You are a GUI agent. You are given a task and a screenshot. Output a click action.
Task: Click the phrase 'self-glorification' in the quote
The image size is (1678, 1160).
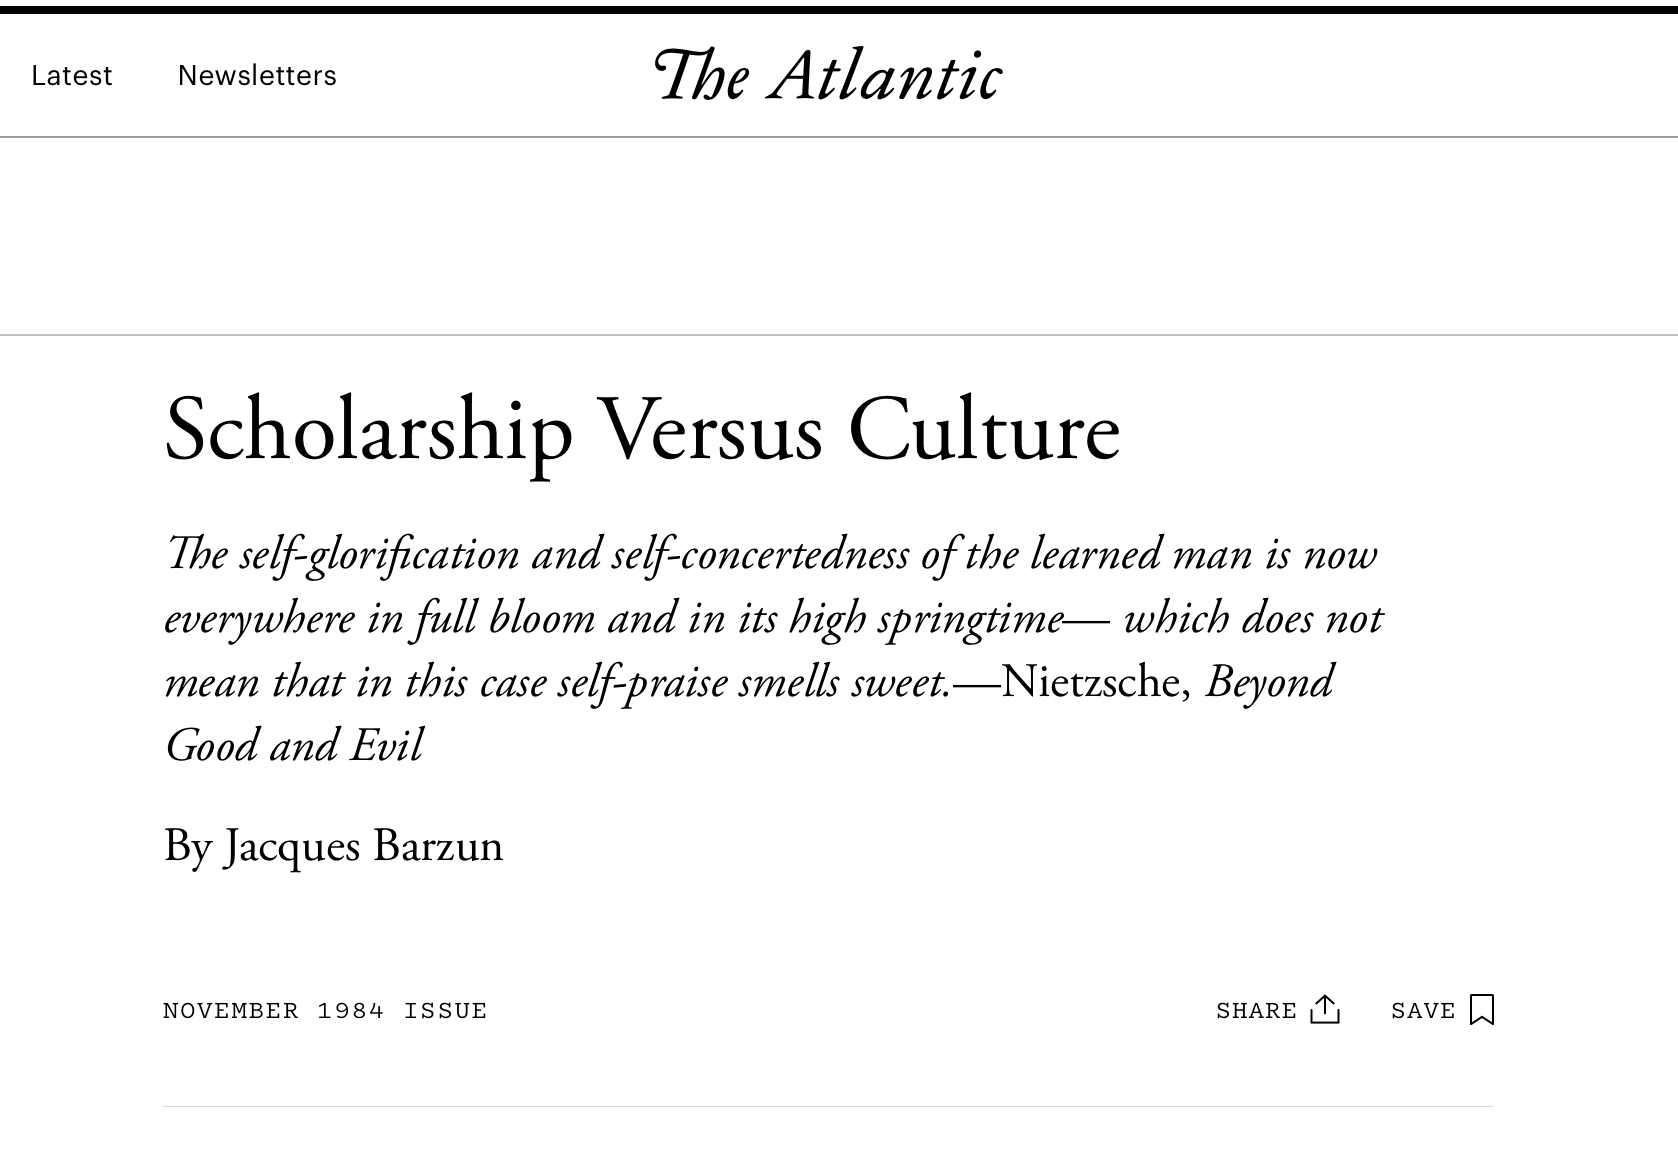pos(379,555)
